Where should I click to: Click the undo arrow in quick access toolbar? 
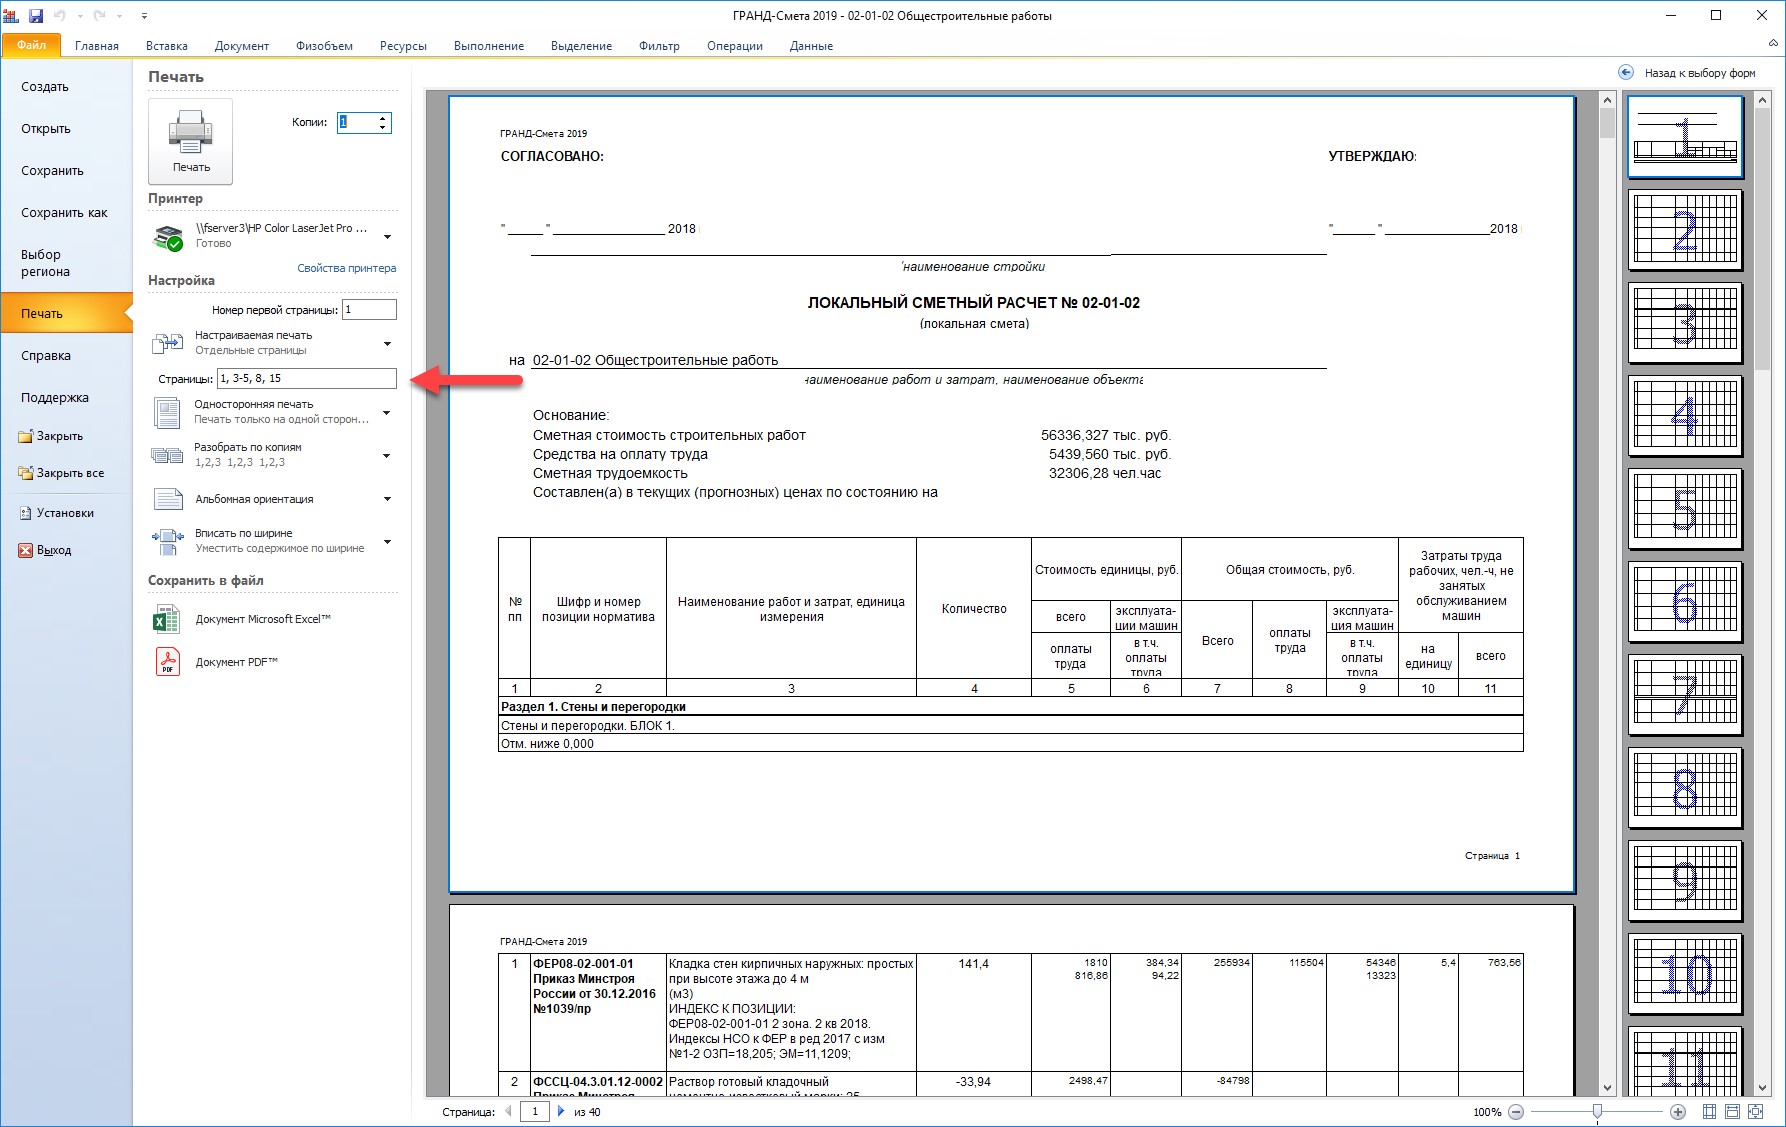tap(60, 16)
